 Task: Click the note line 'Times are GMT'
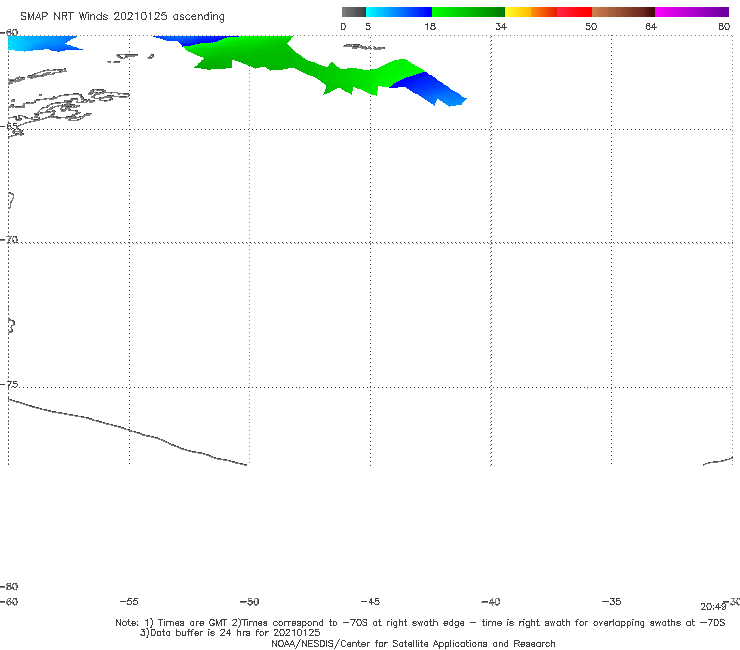[193, 623]
